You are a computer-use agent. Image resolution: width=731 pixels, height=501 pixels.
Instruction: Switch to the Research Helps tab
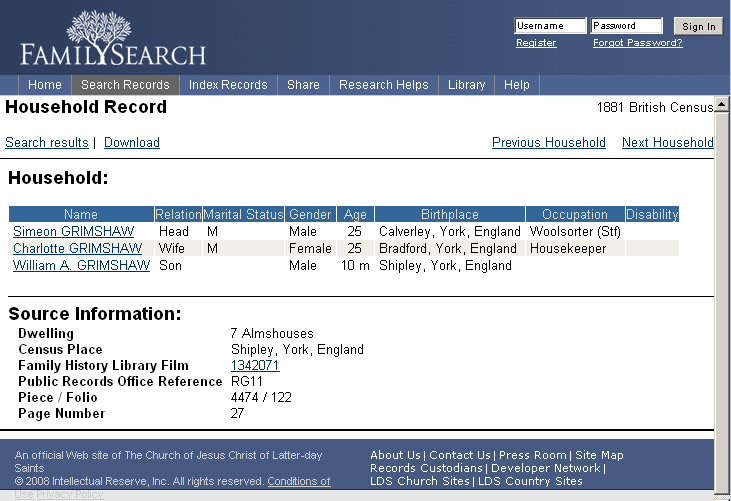[x=383, y=85]
